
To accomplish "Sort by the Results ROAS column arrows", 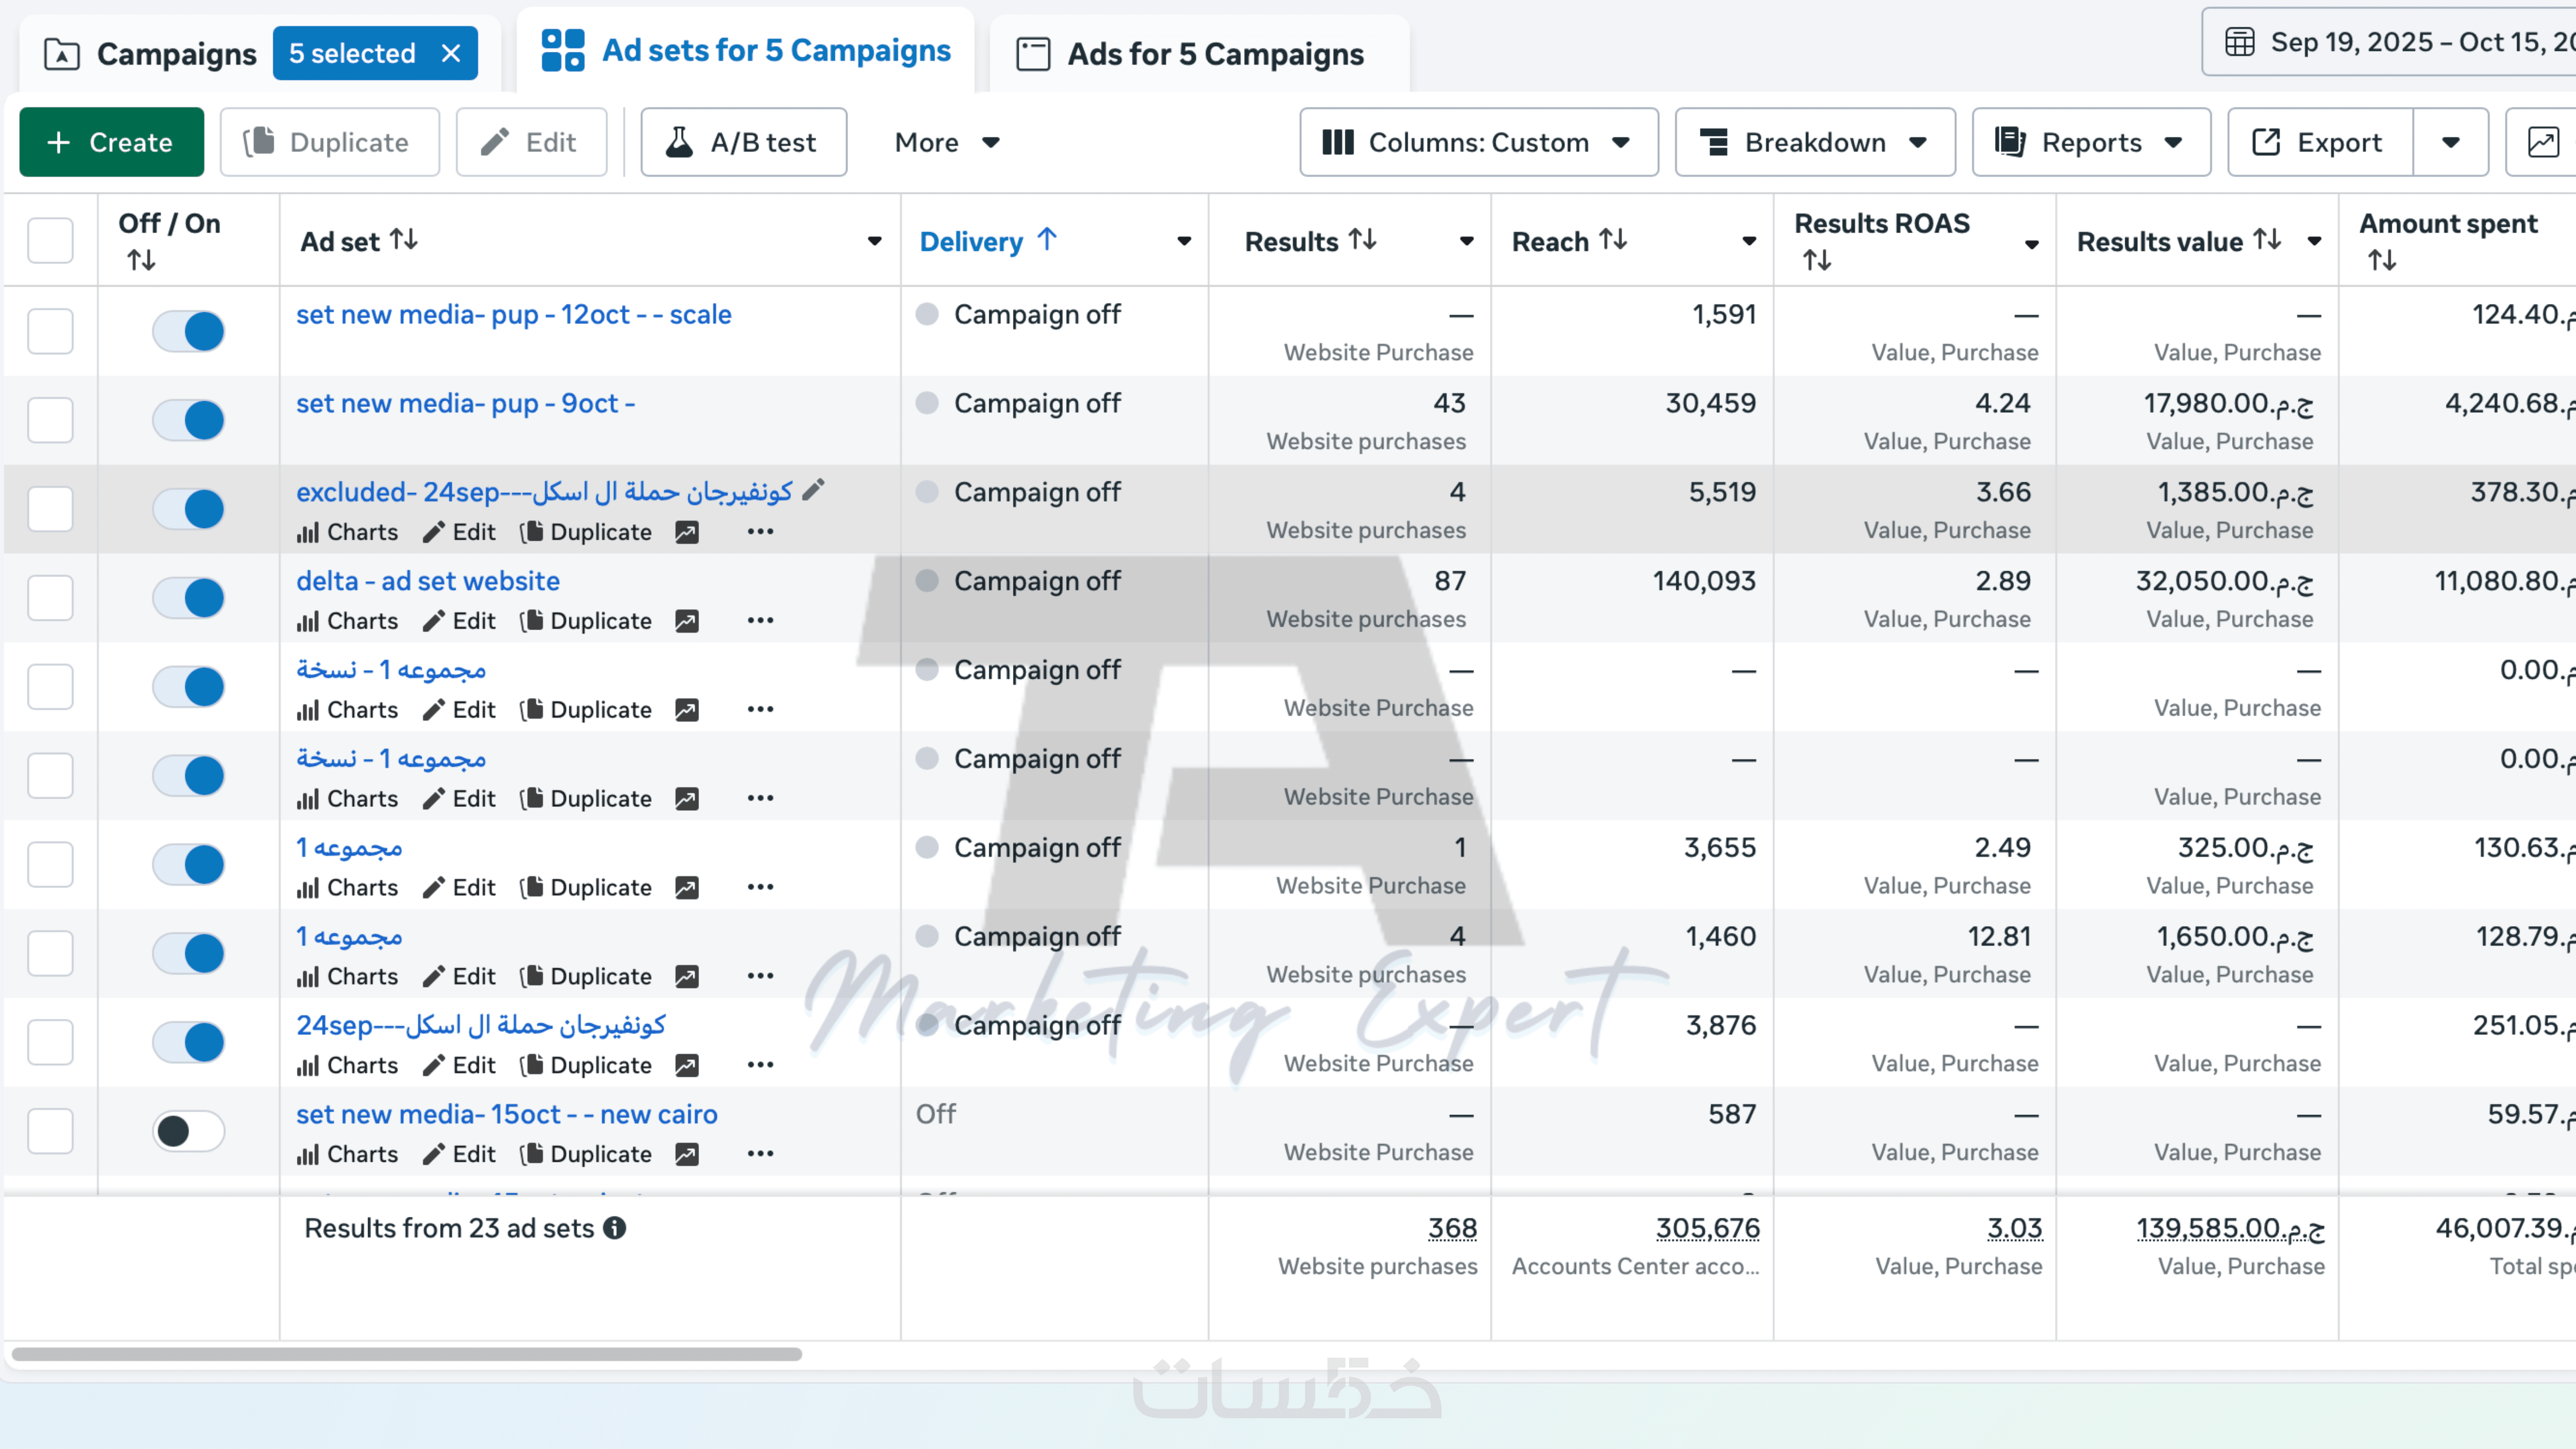I will click(1817, 260).
